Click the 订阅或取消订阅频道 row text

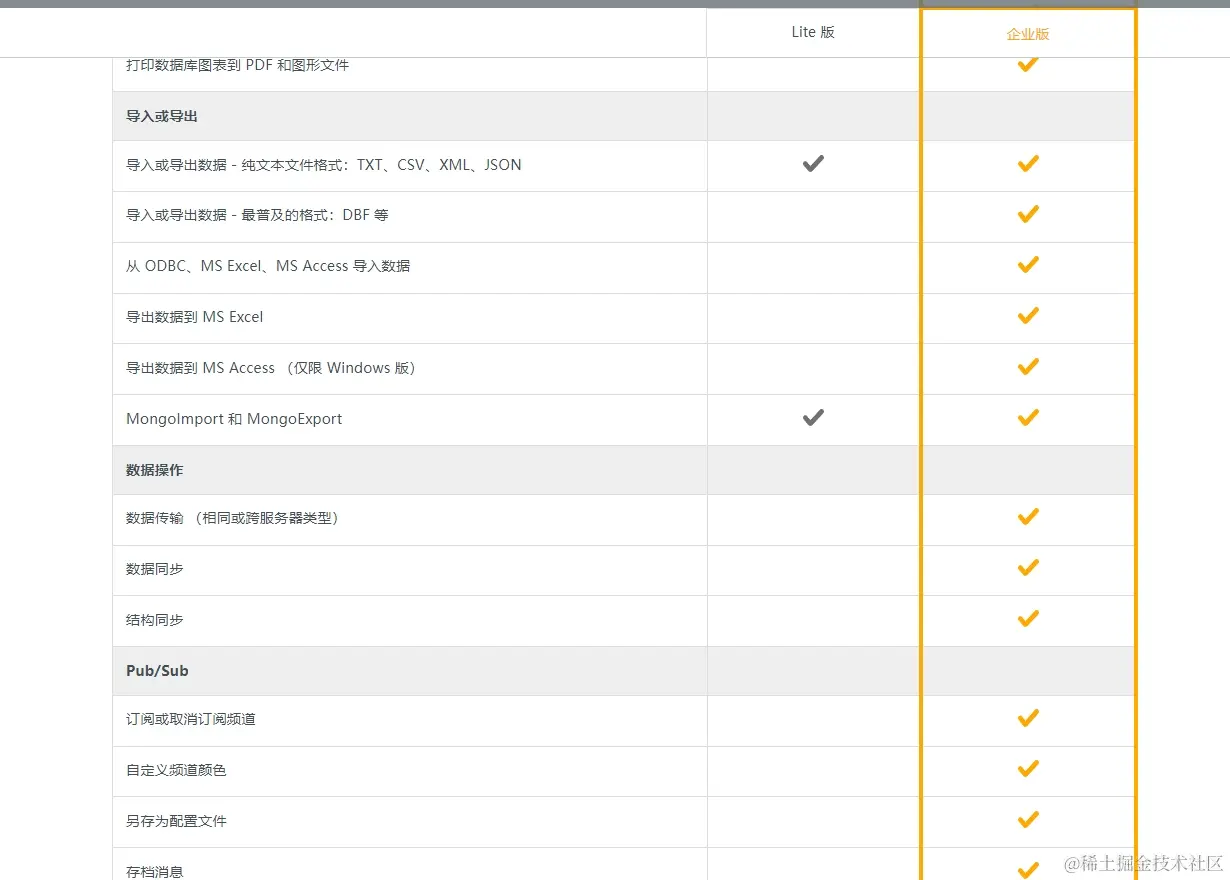point(191,719)
